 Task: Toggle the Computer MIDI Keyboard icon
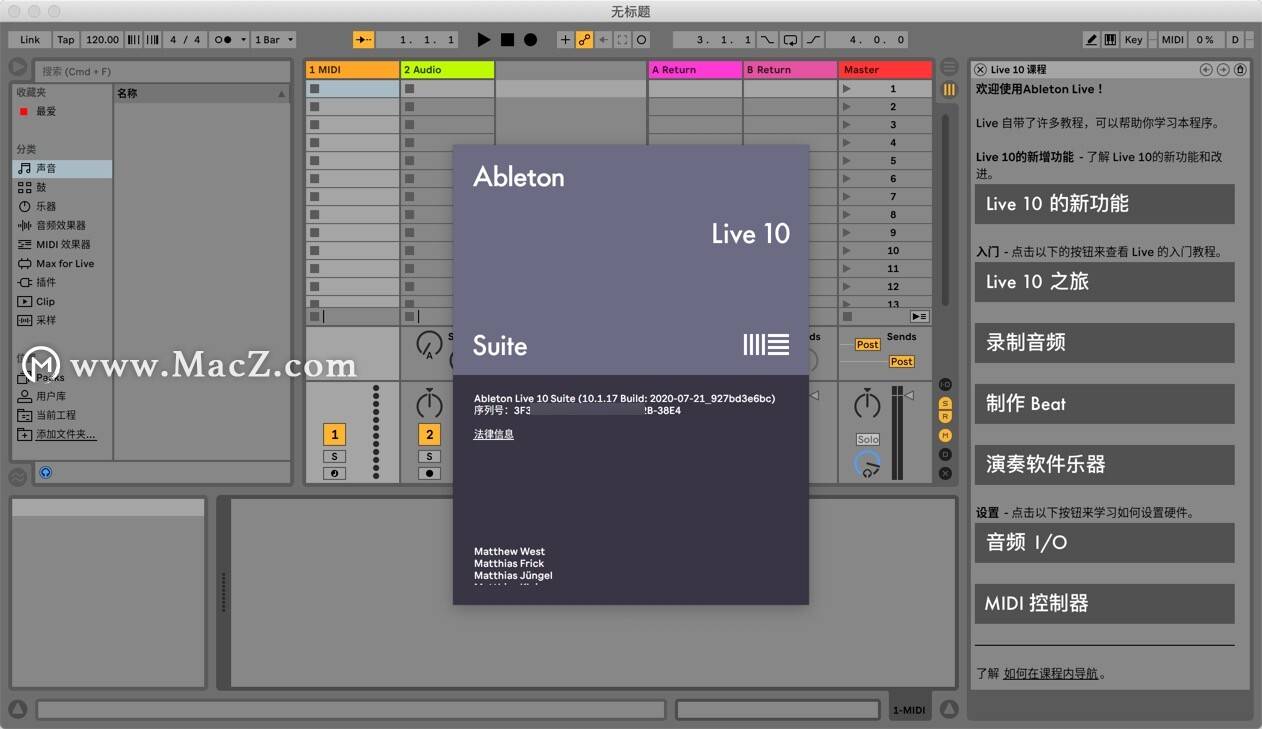click(x=1110, y=40)
